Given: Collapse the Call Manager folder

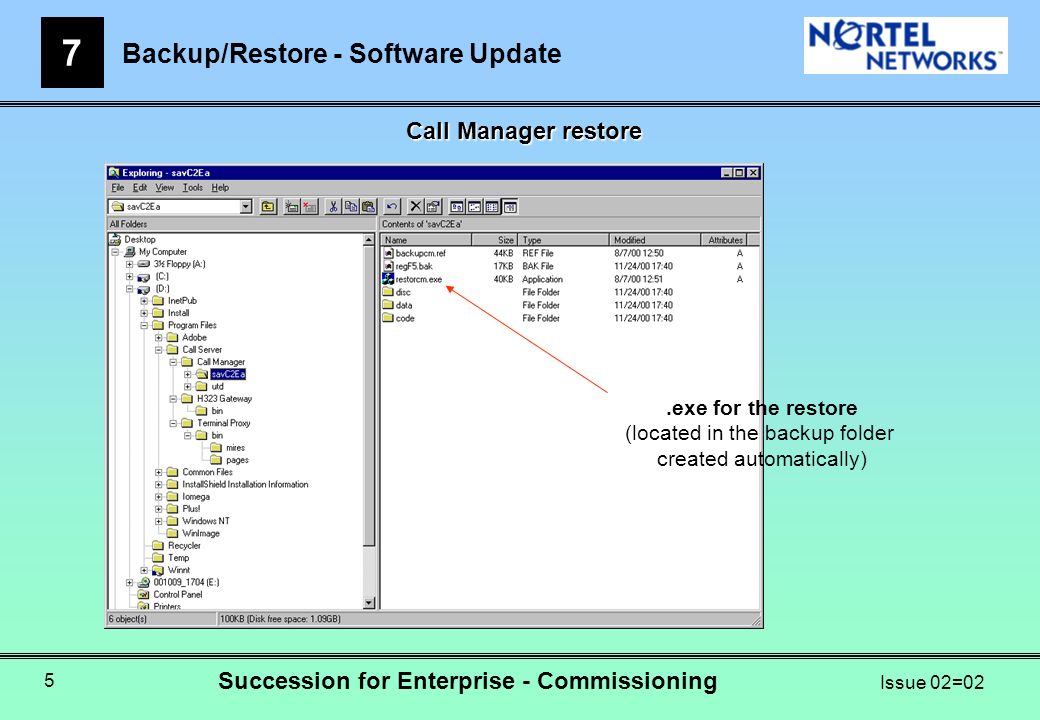Looking at the screenshot, I should (173, 362).
